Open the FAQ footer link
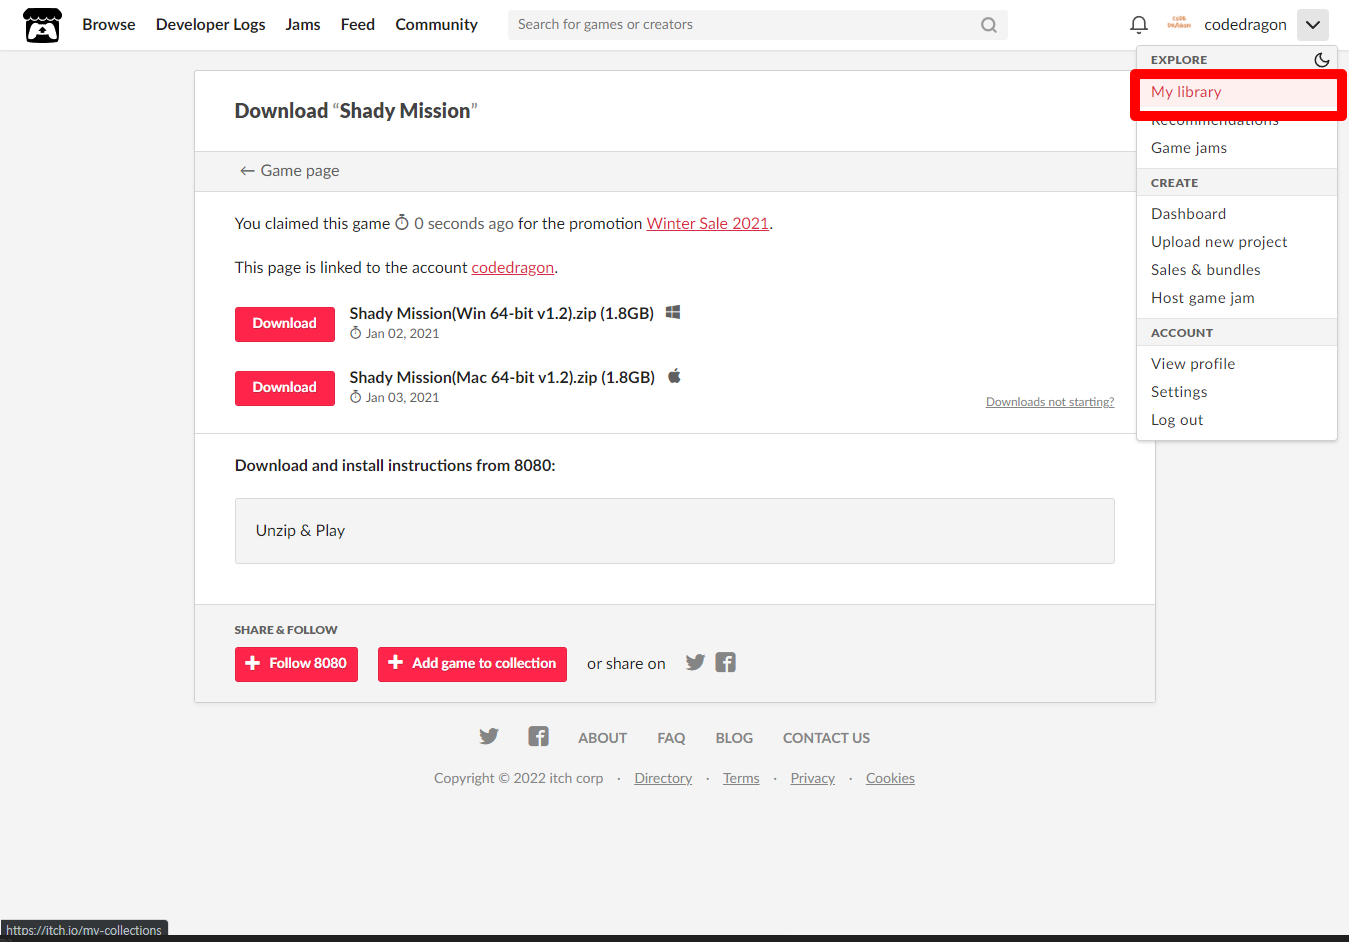 click(x=671, y=738)
